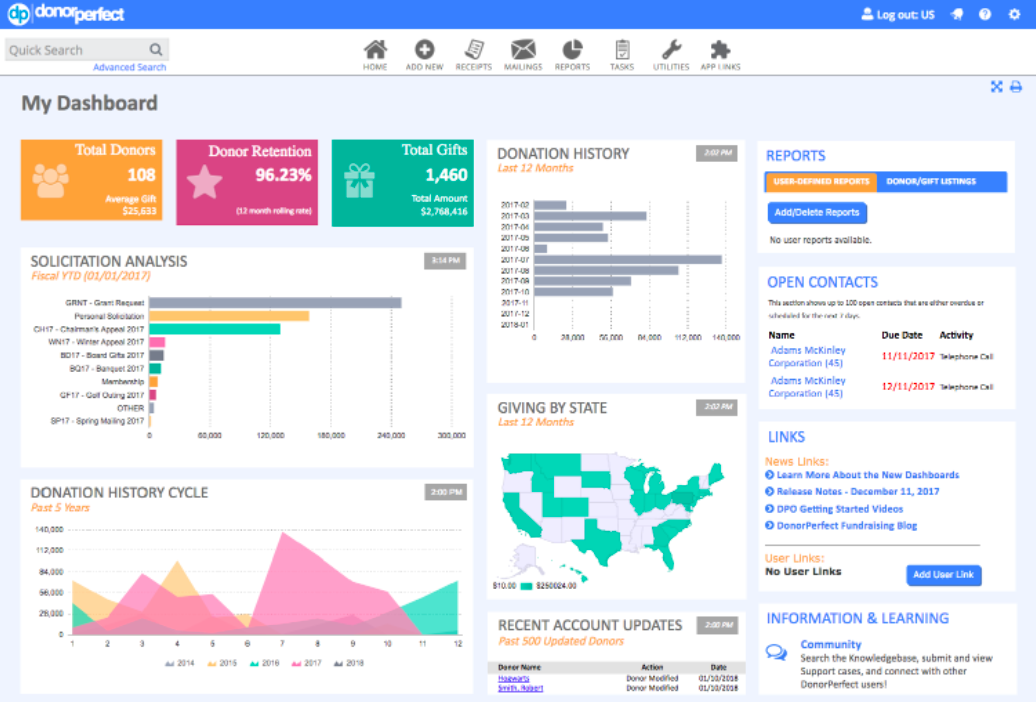Open Adams McKinley Corporation contact due 11/11/2017

[807, 356]
